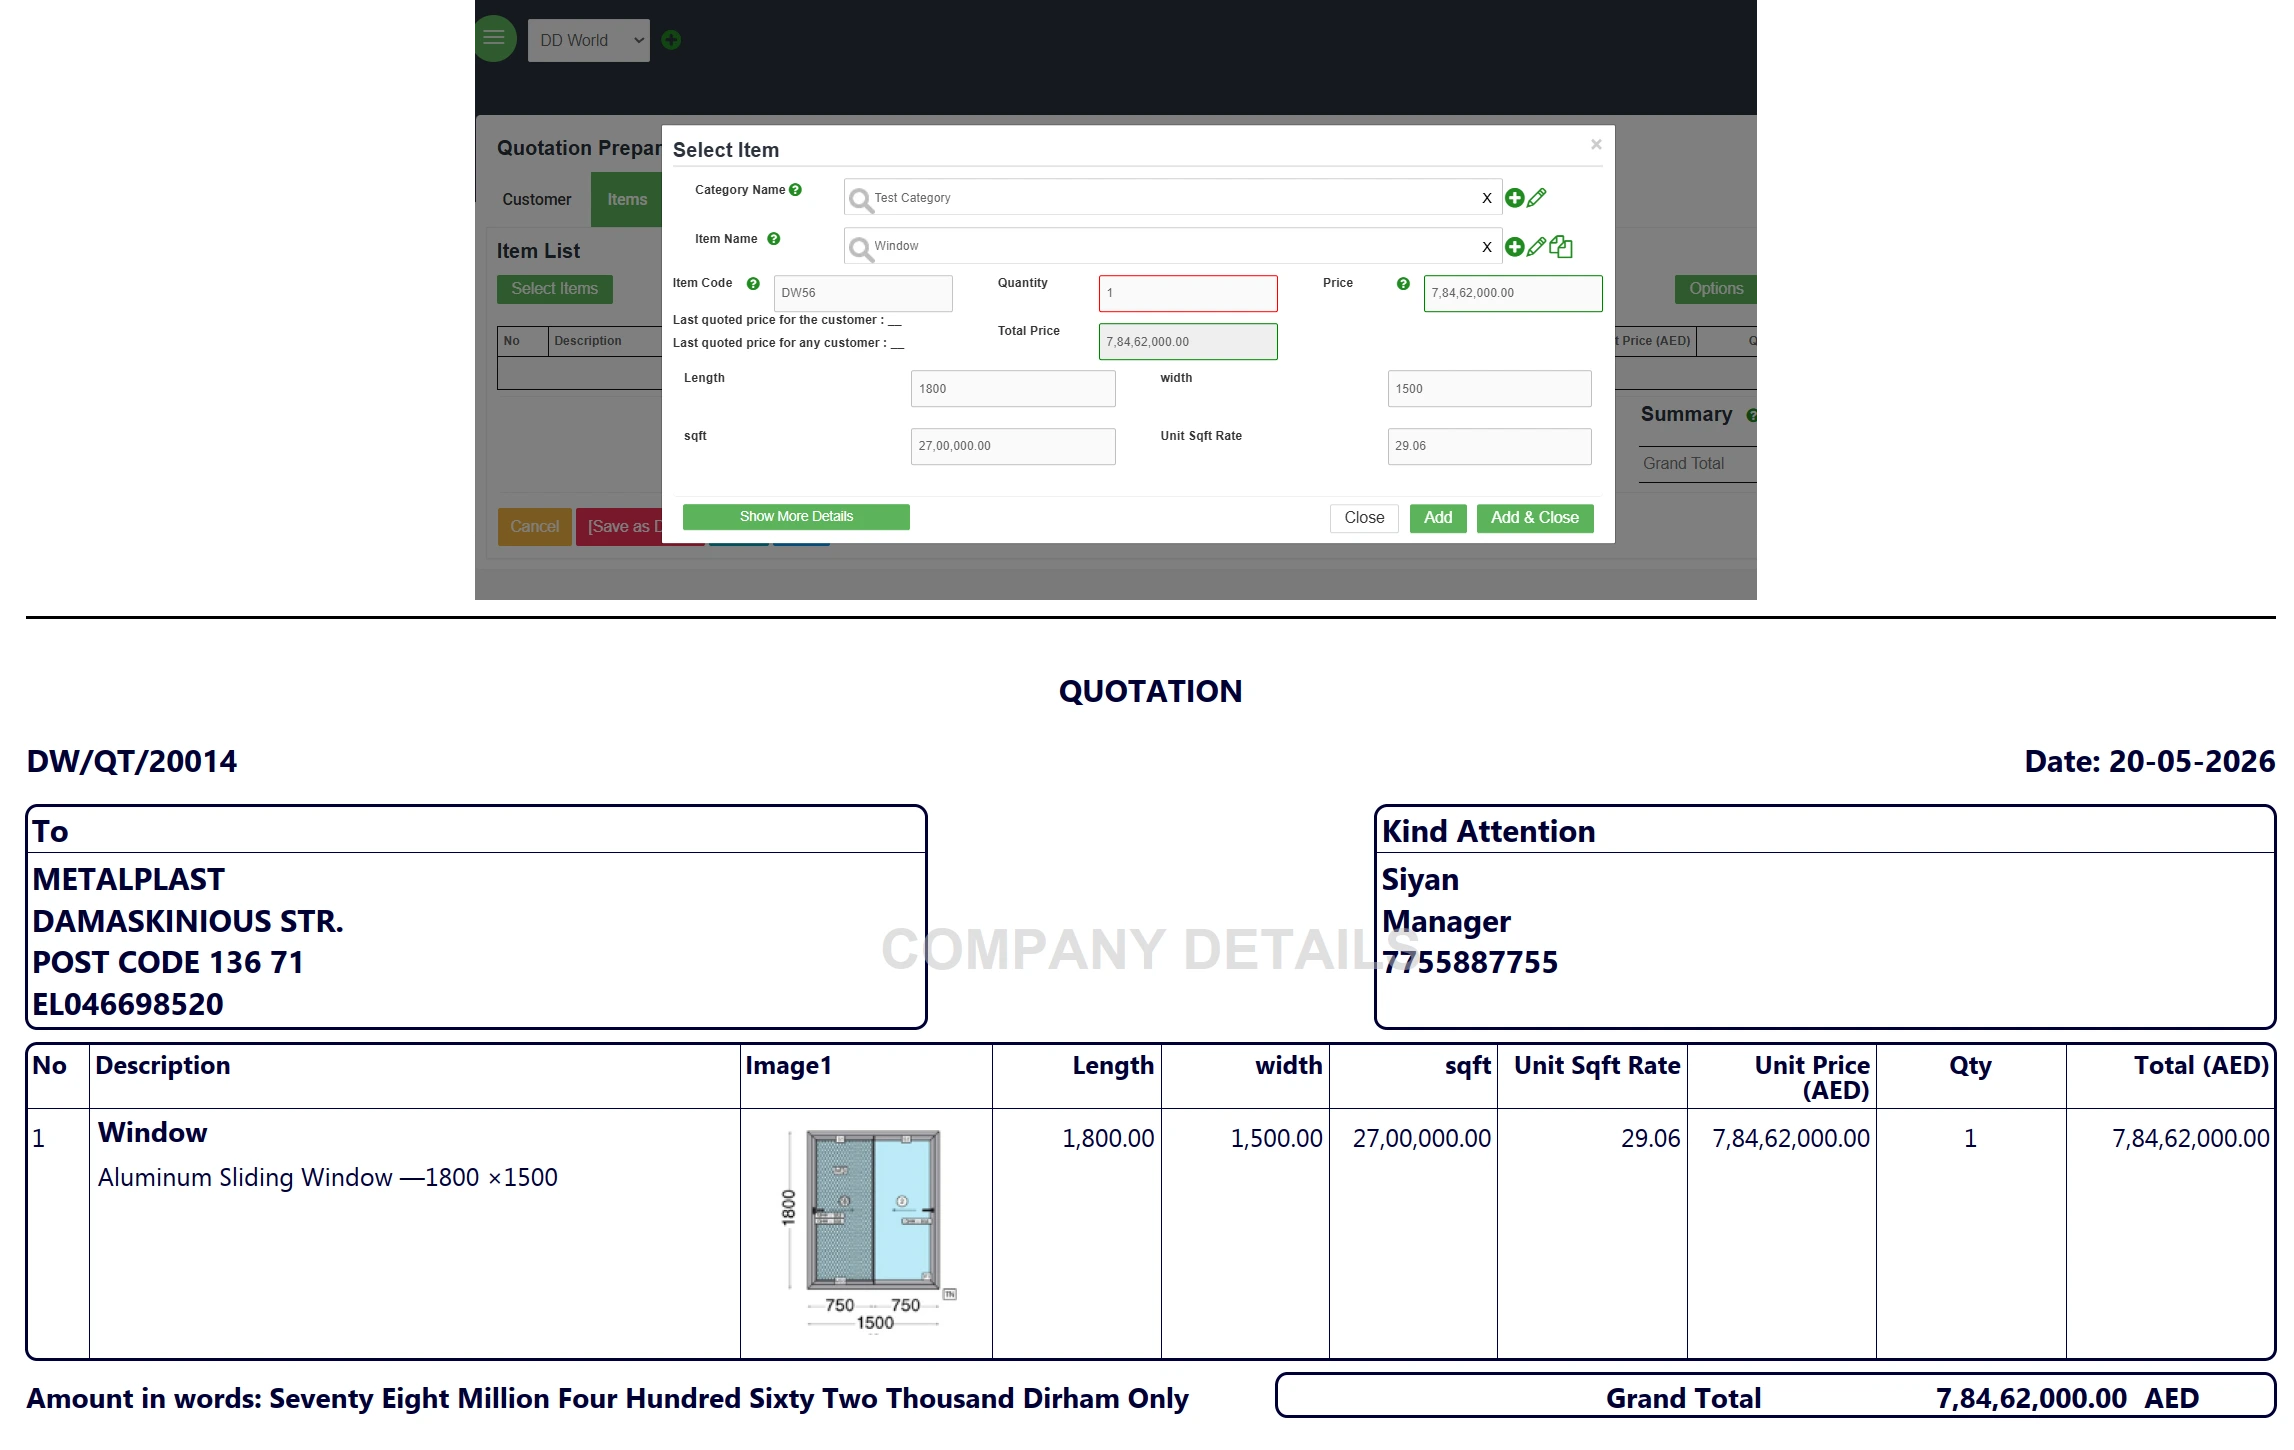
Task: Click the Options button
Action: coord(1716,289)
